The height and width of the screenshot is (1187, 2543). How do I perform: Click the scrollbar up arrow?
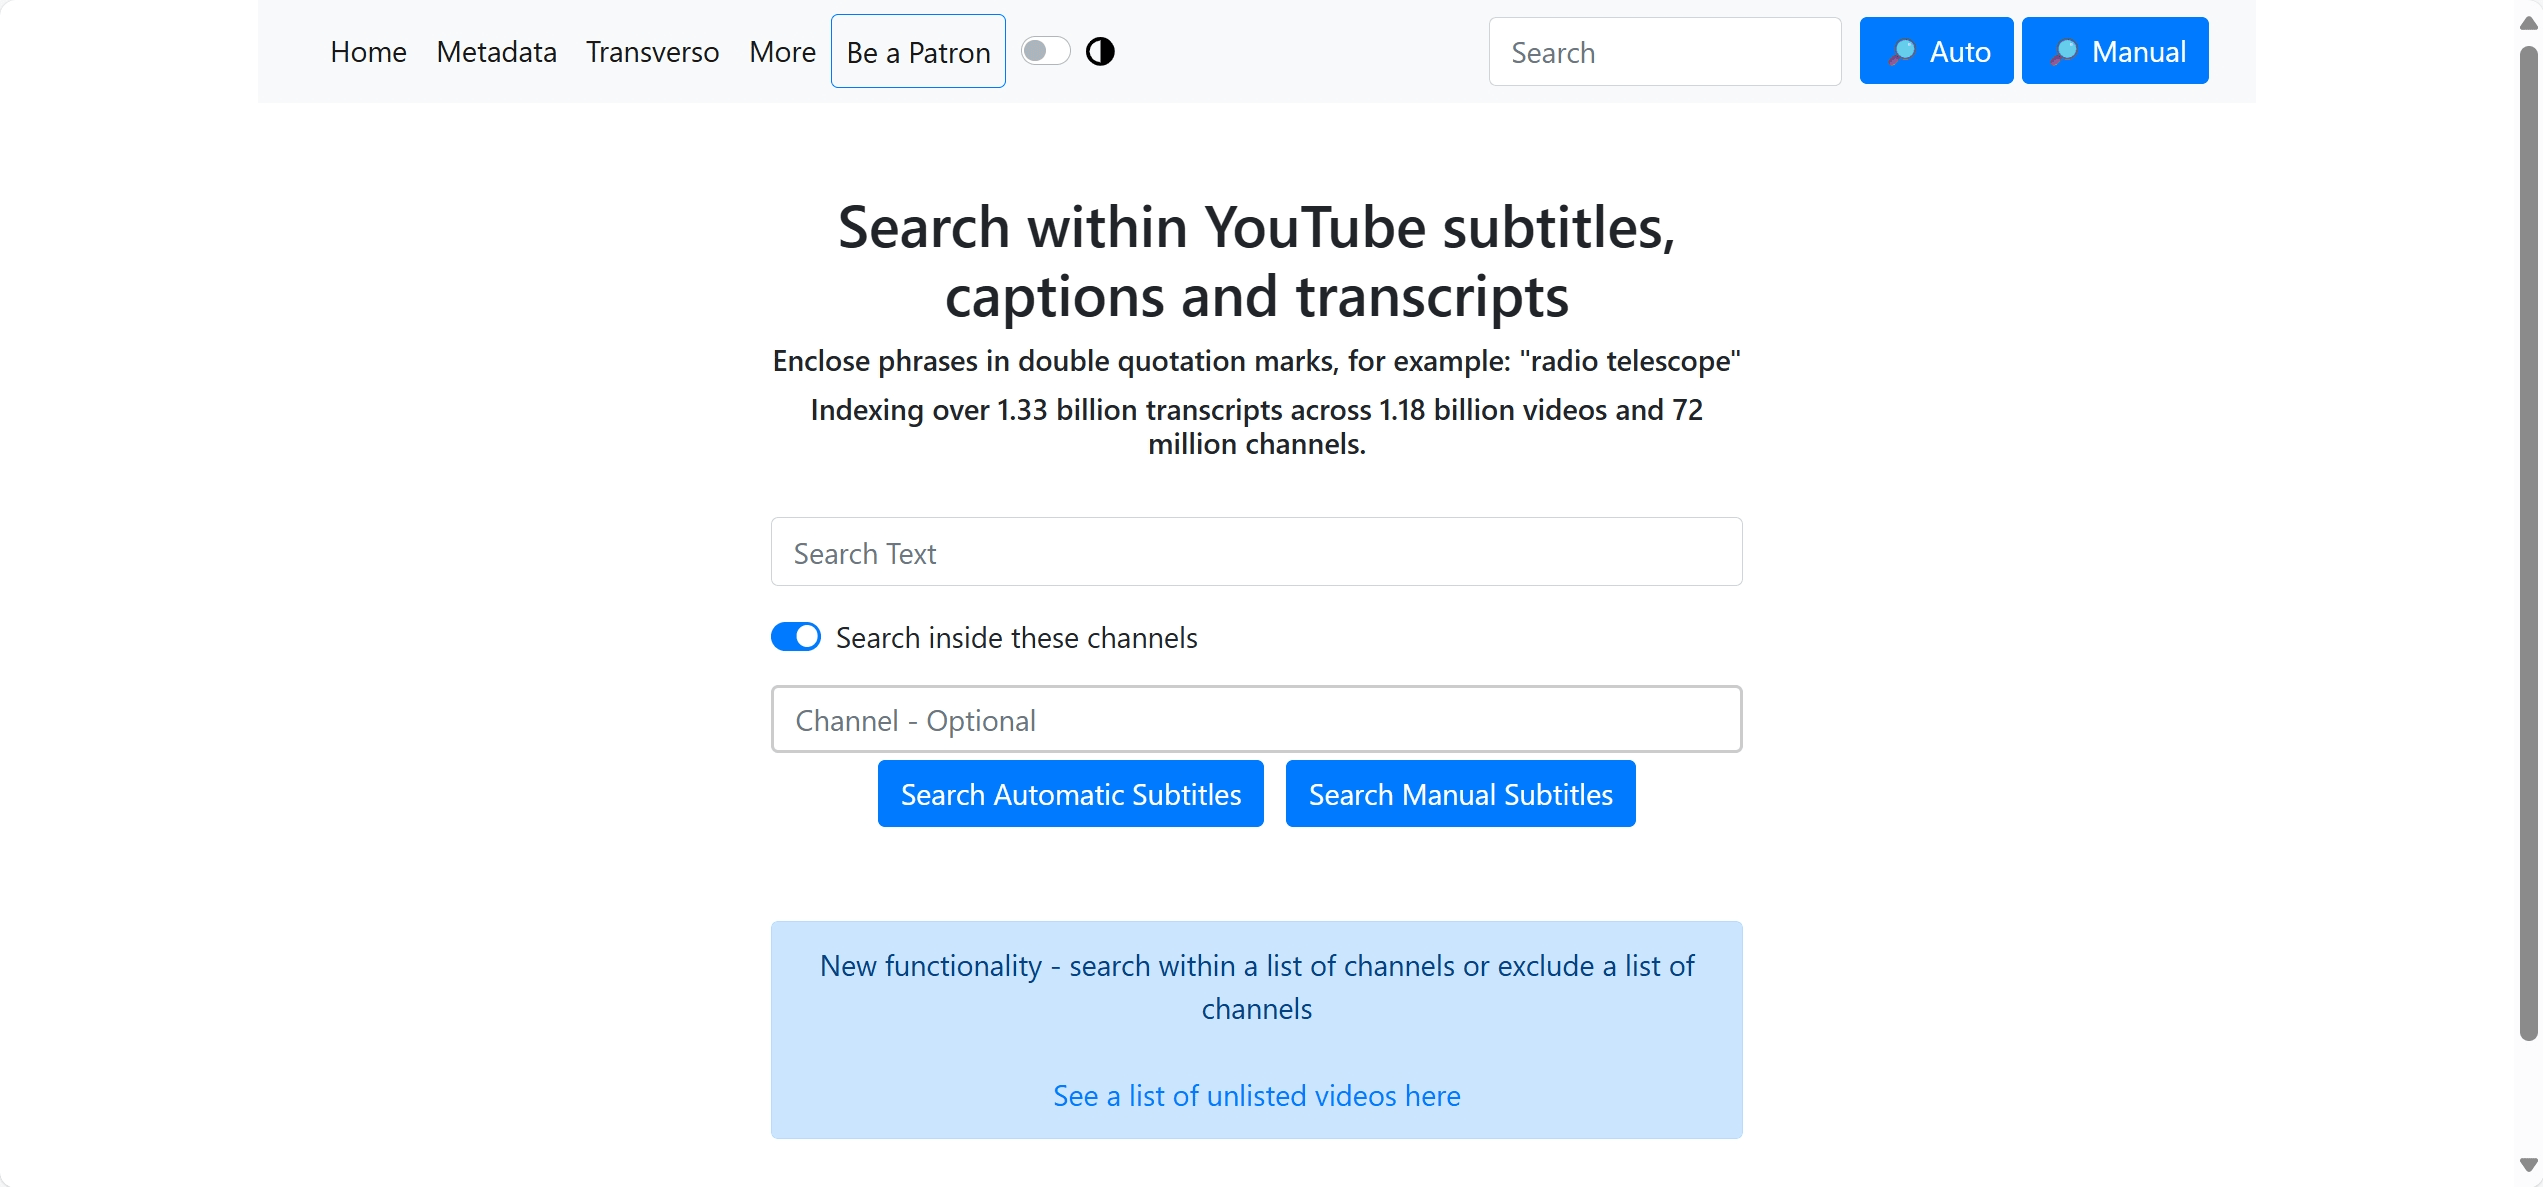(2528, 22)
